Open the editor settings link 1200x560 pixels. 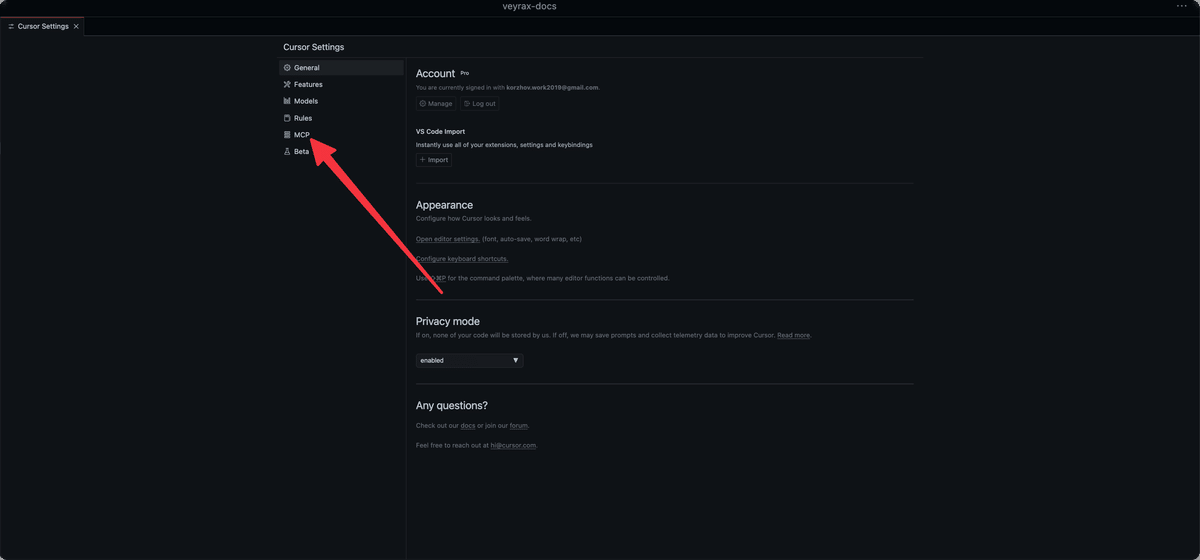coord(447,239)
